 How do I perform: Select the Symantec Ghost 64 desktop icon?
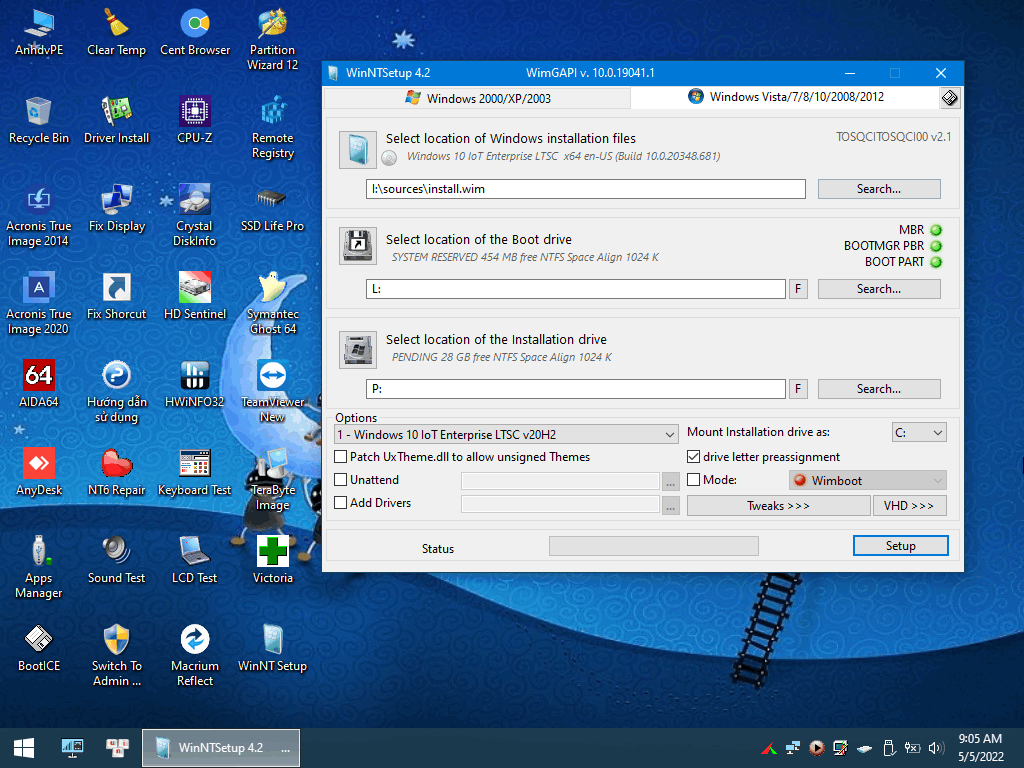pos(272,304)
